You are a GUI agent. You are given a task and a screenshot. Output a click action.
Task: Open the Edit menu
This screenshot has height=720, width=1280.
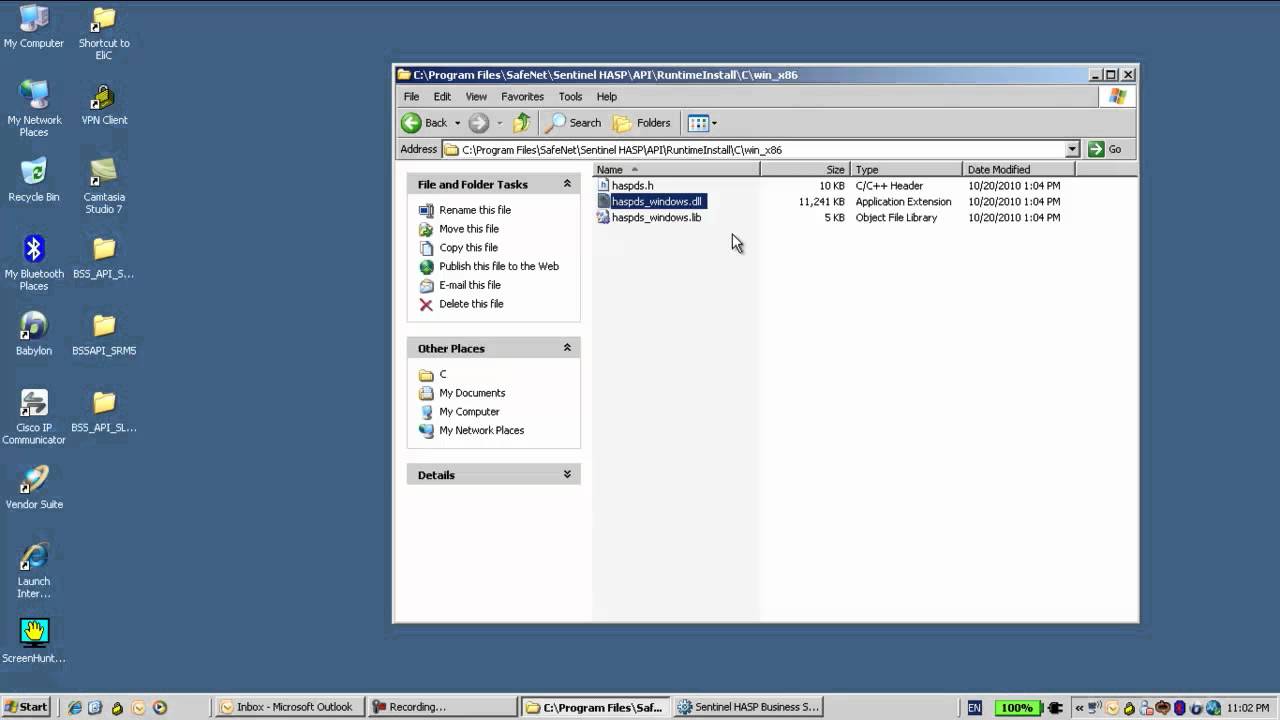(442, 97)
